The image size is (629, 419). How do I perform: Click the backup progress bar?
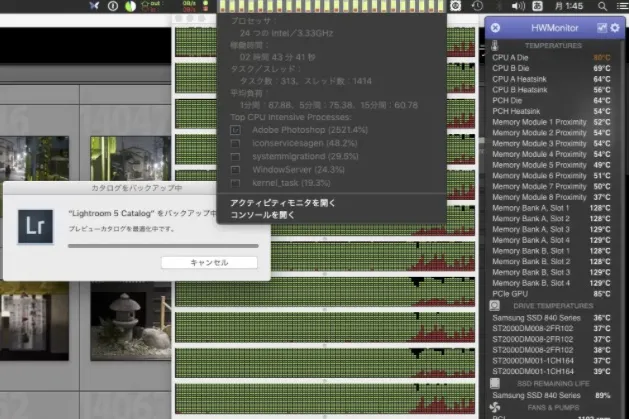click(x=163, y=246)
